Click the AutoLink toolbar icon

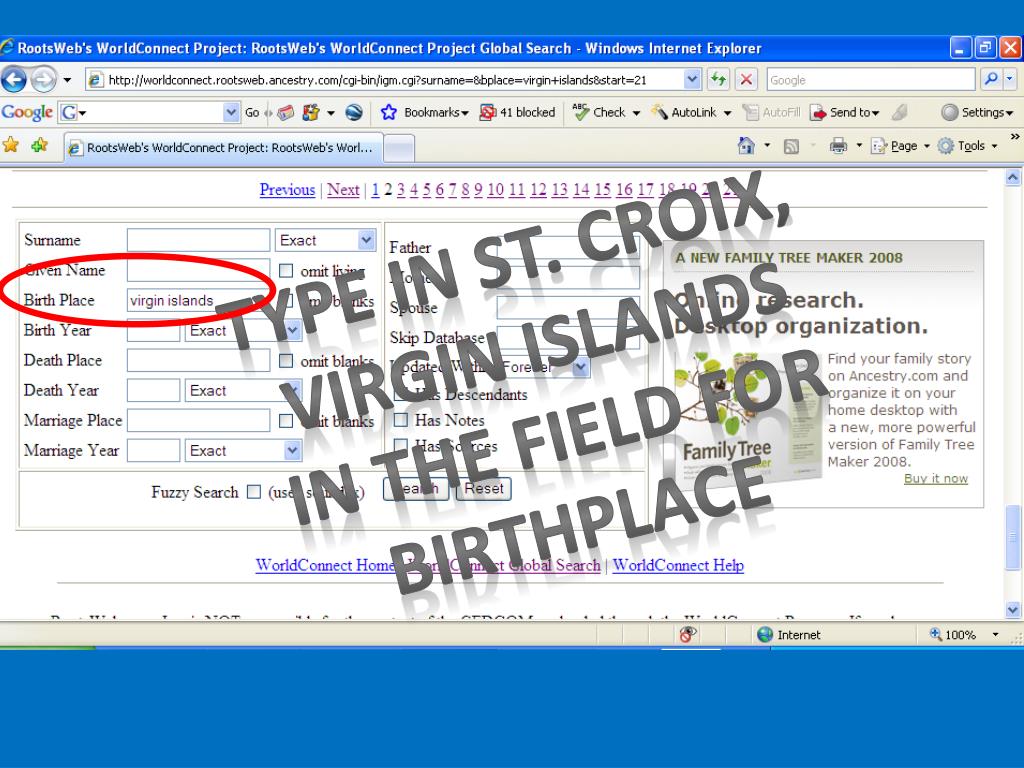[660, 112]
